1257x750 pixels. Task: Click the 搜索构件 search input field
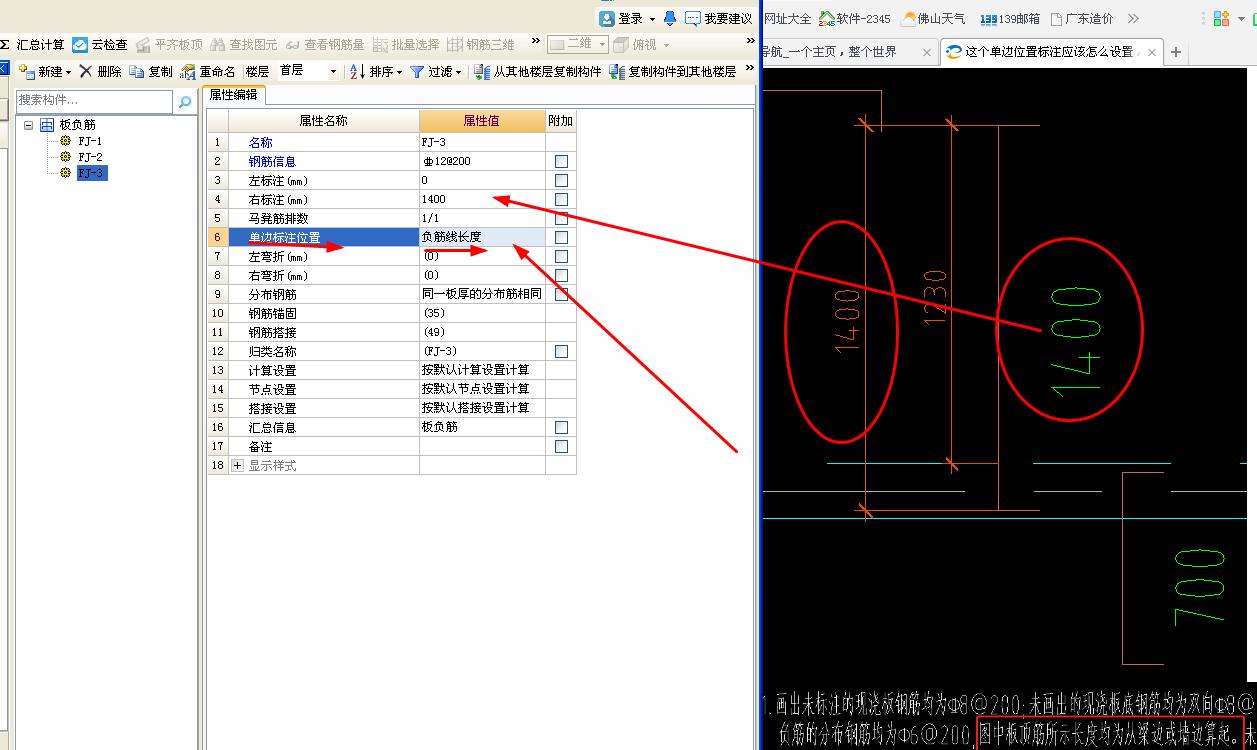[x=95, y=101]
